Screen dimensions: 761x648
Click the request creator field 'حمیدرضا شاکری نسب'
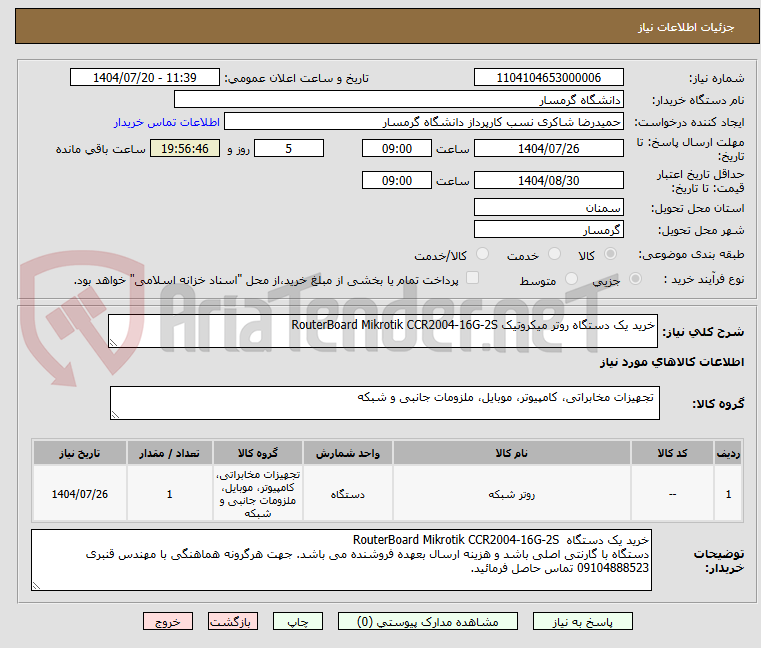pos(424,121)
